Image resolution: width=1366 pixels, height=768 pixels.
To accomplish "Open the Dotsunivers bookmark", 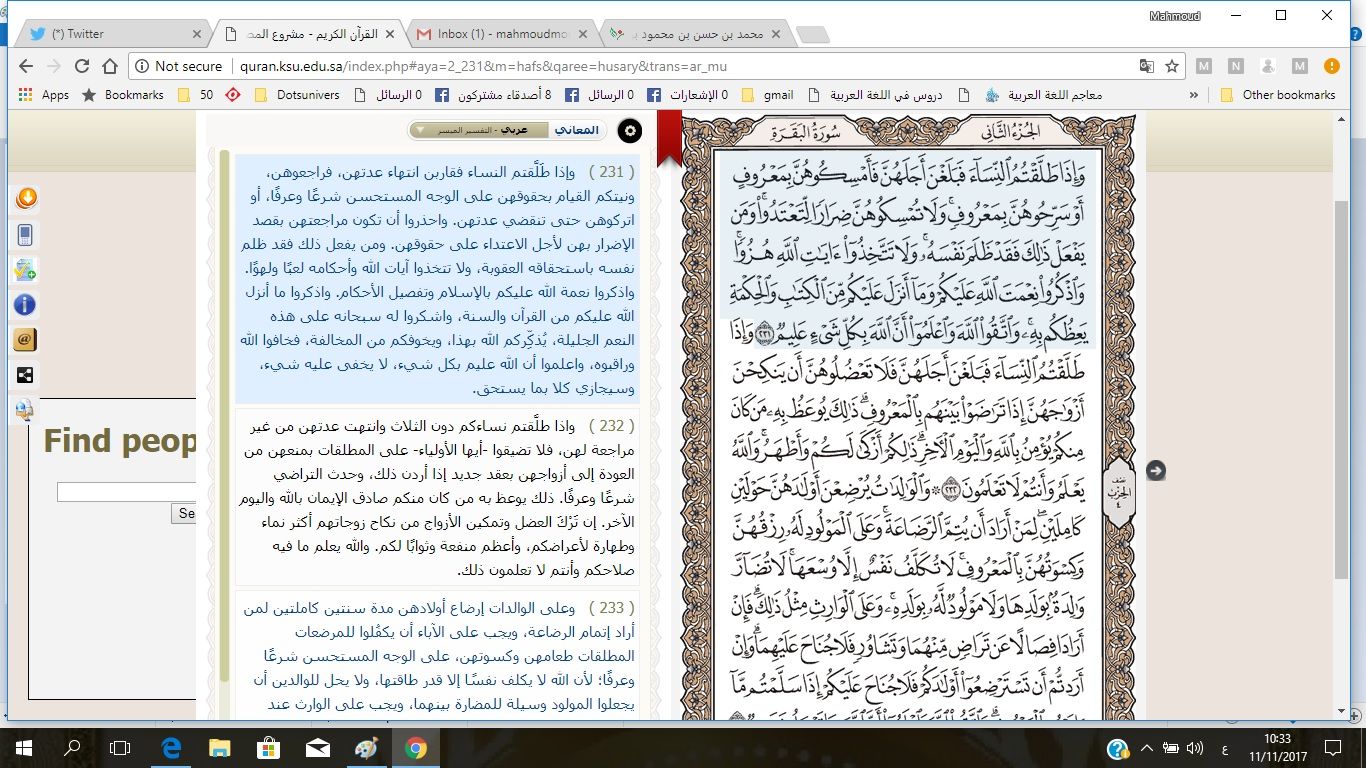I will [x=295, y=95].
